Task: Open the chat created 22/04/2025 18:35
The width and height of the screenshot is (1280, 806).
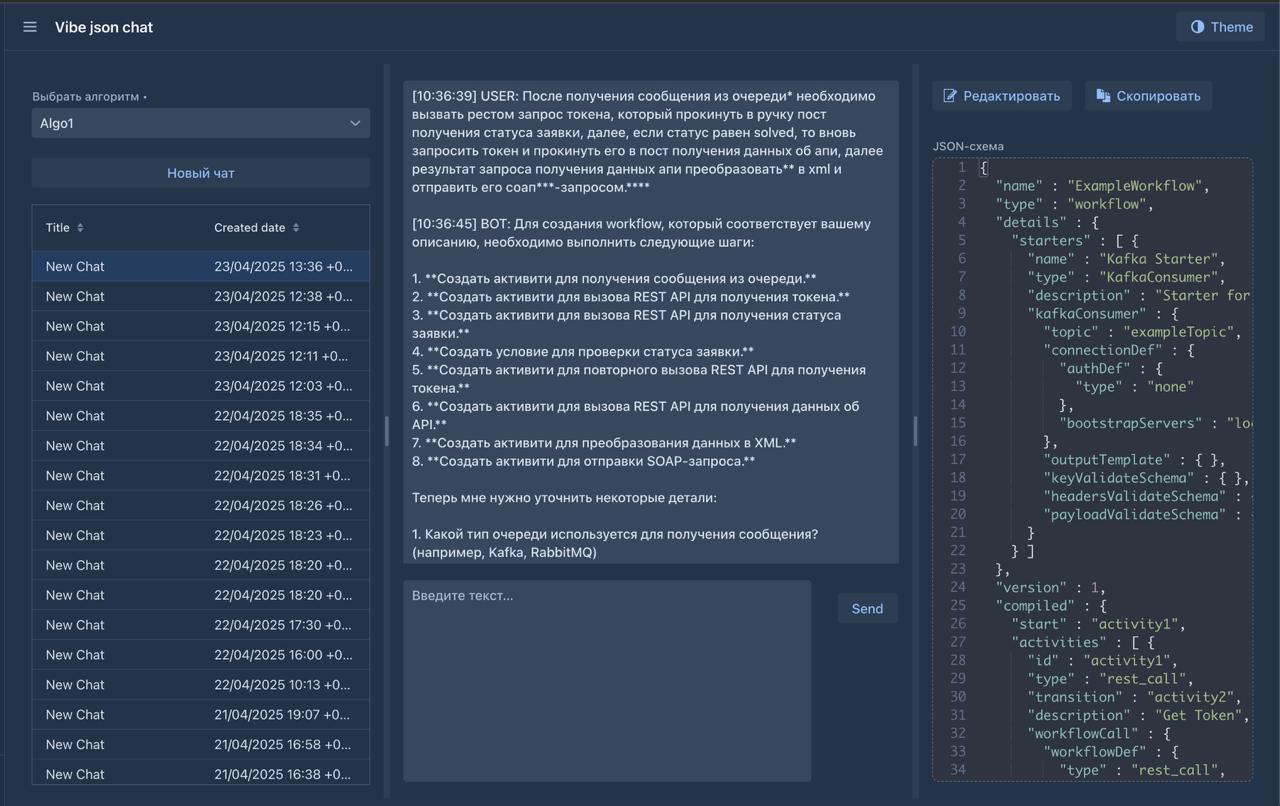Action: point(201,416)
